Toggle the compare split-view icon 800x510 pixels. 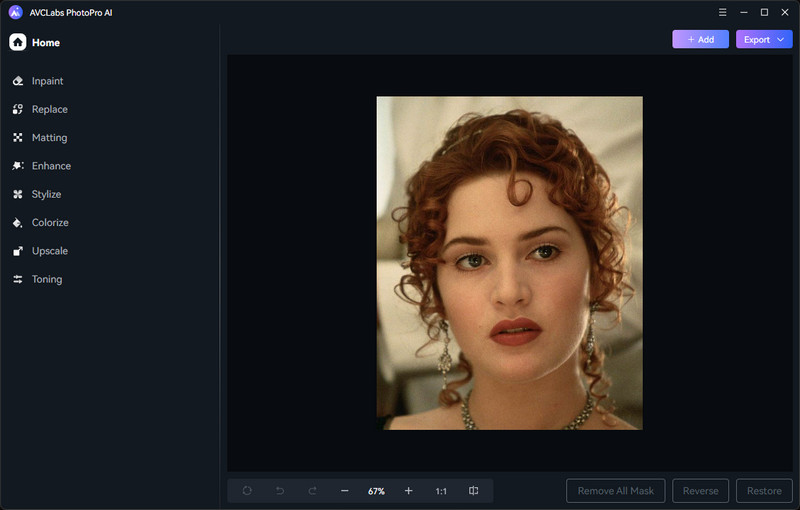473,491
